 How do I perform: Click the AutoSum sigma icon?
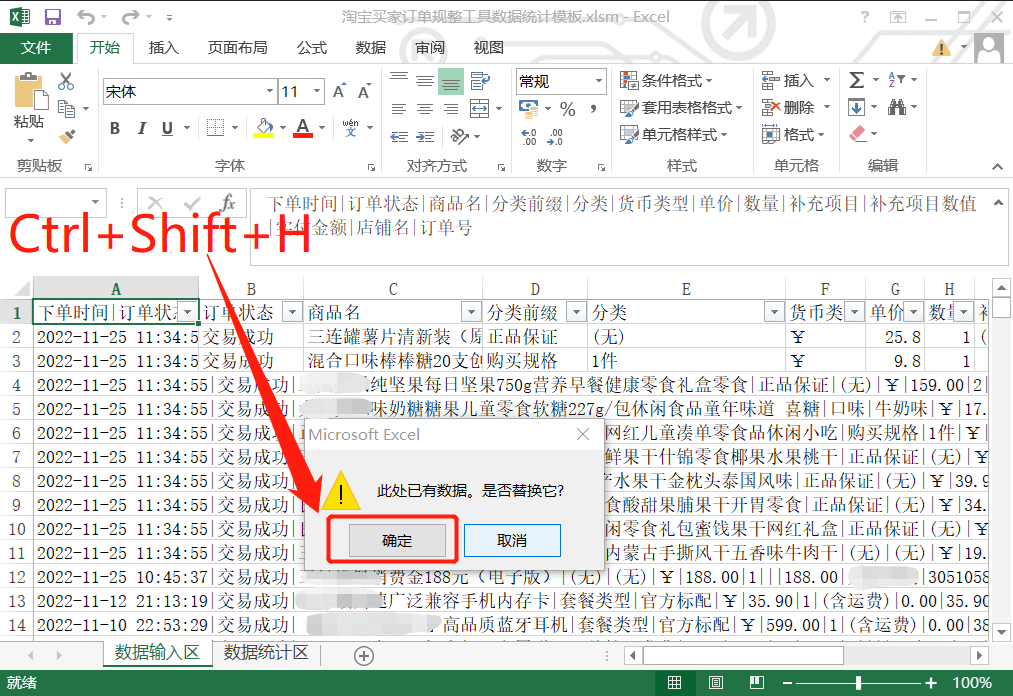pyautogui.click(x=857, y=80)
